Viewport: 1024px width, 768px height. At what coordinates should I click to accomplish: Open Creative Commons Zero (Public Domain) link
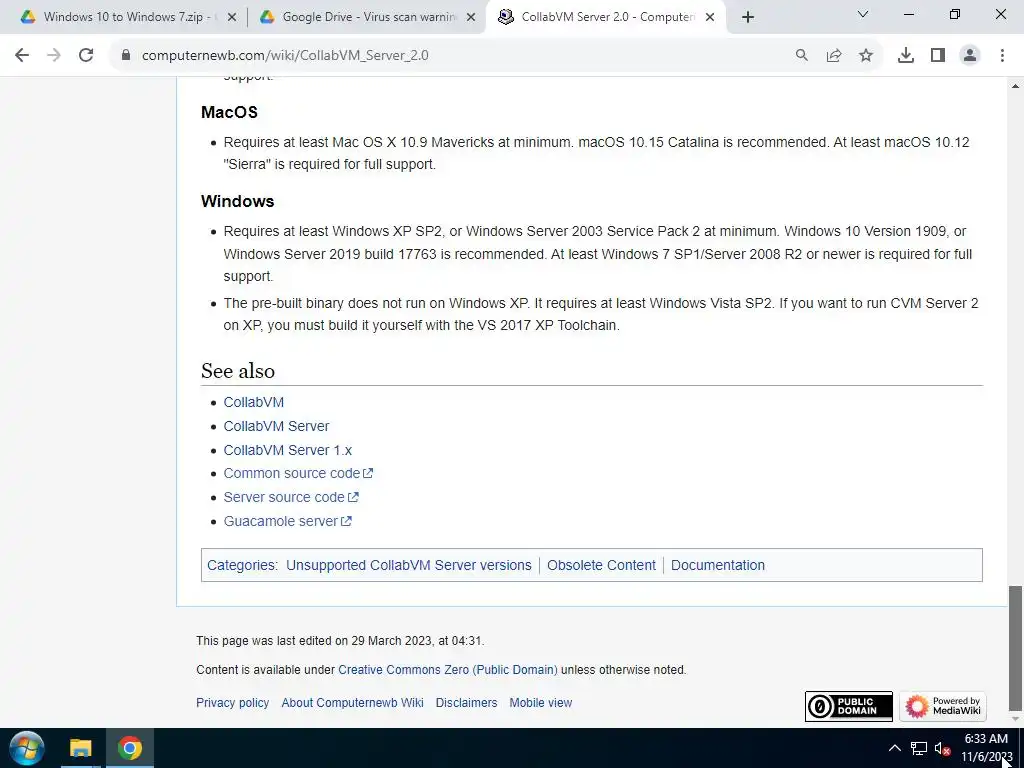[448, 670]
